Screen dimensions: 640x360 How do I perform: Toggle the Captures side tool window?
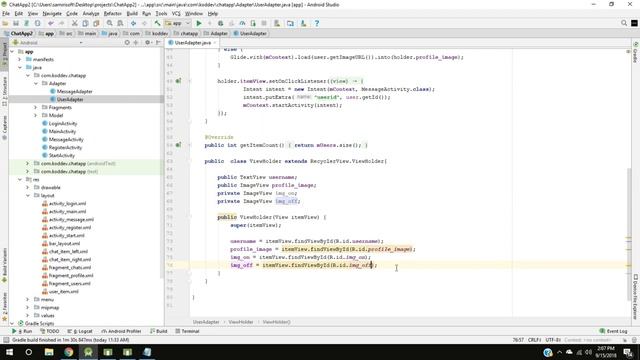(x=4, y=128)
